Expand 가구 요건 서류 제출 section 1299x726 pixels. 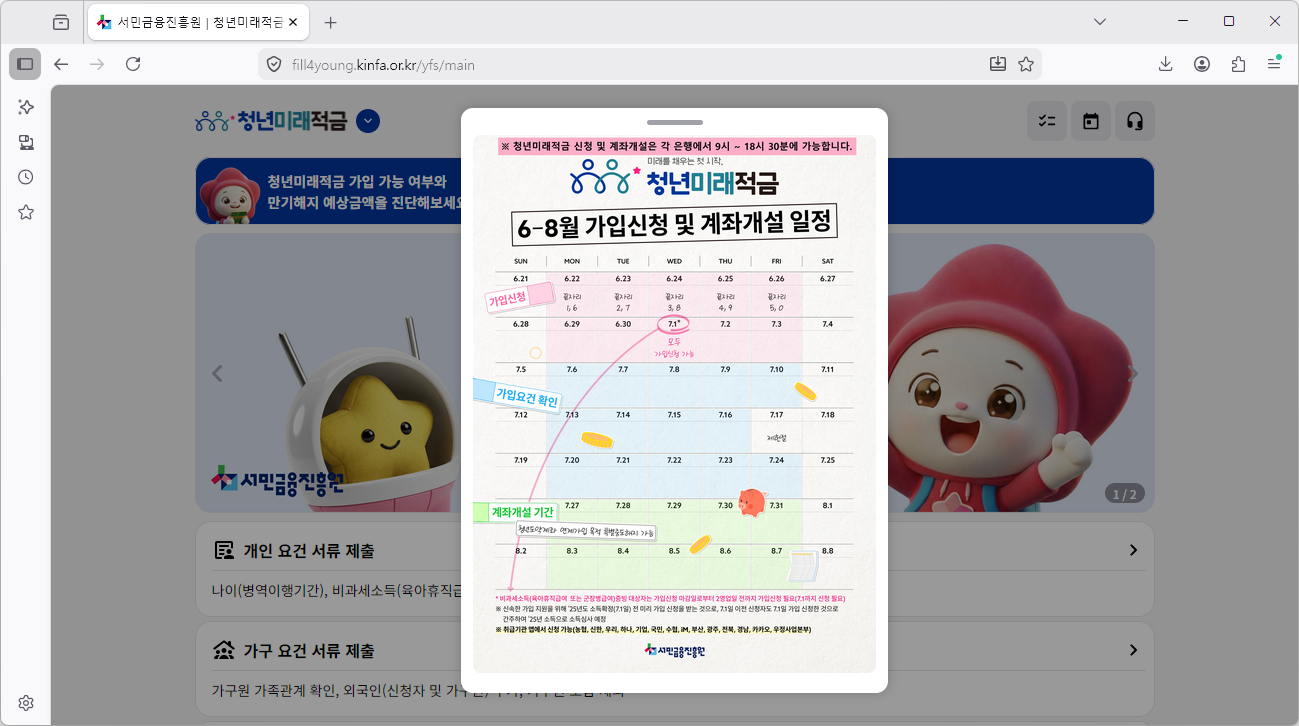[1133, 650]
